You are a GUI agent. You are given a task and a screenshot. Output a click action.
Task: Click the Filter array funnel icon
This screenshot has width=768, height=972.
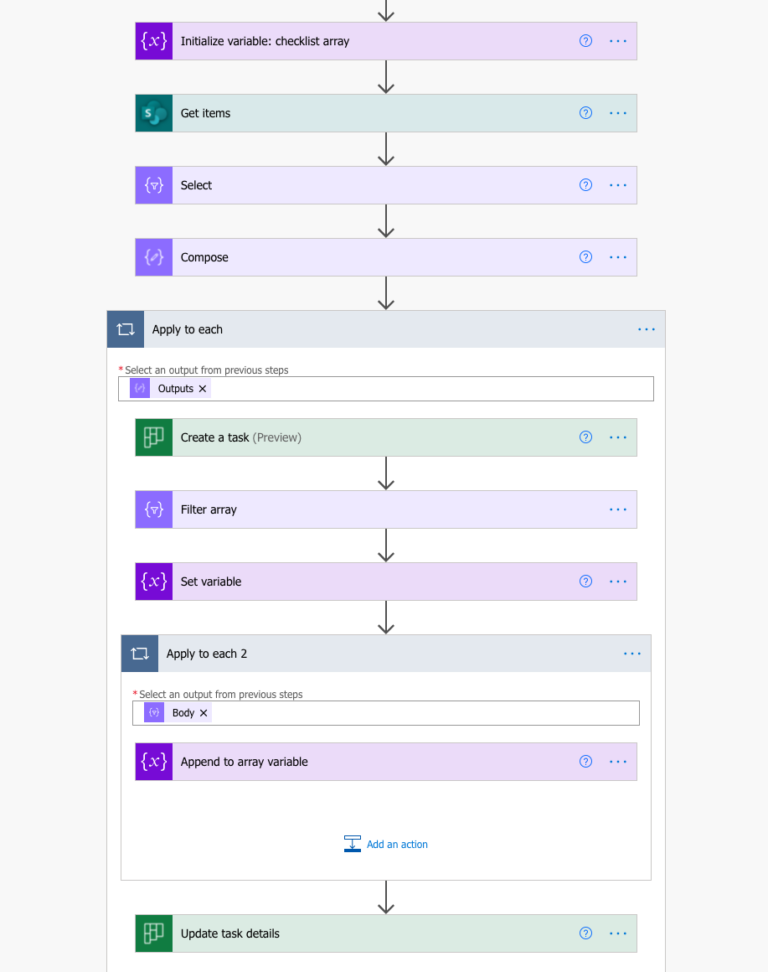154,509
